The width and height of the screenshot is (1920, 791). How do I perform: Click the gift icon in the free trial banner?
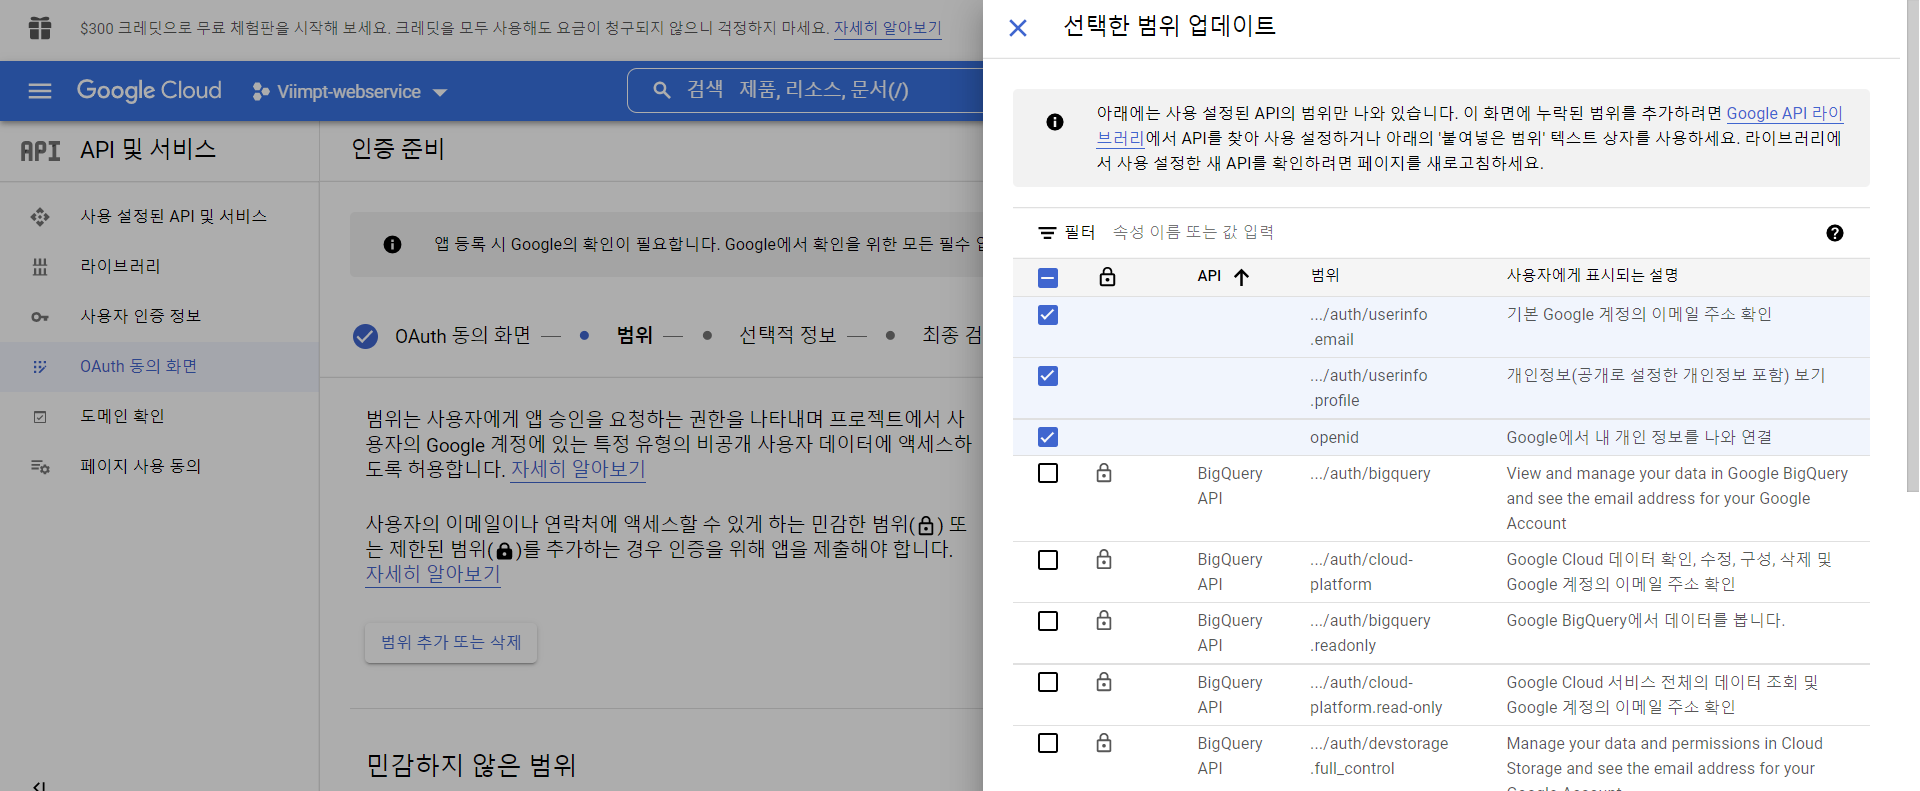(x=40, y=28)
